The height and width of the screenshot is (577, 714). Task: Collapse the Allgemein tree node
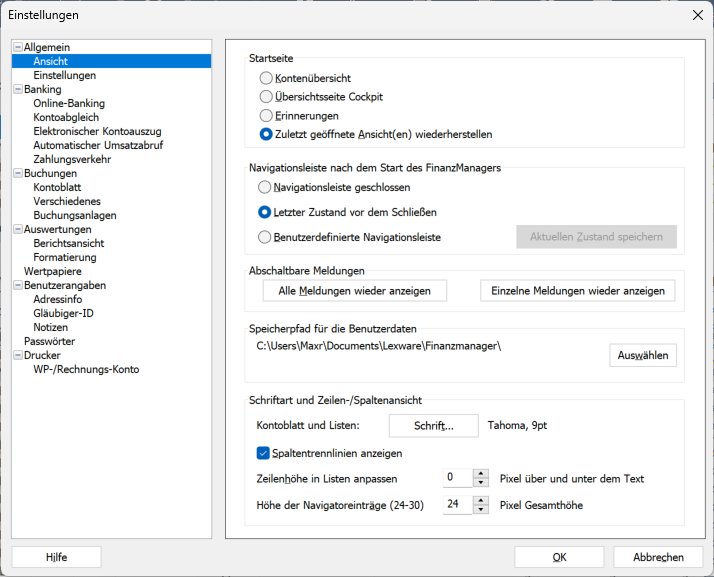pos(17,47)
